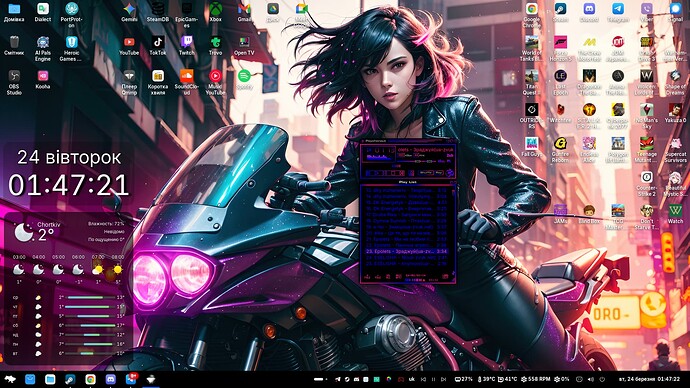Skip to previous track in taskbar
The height and width of the screenshot is (388, 690).
423,379
